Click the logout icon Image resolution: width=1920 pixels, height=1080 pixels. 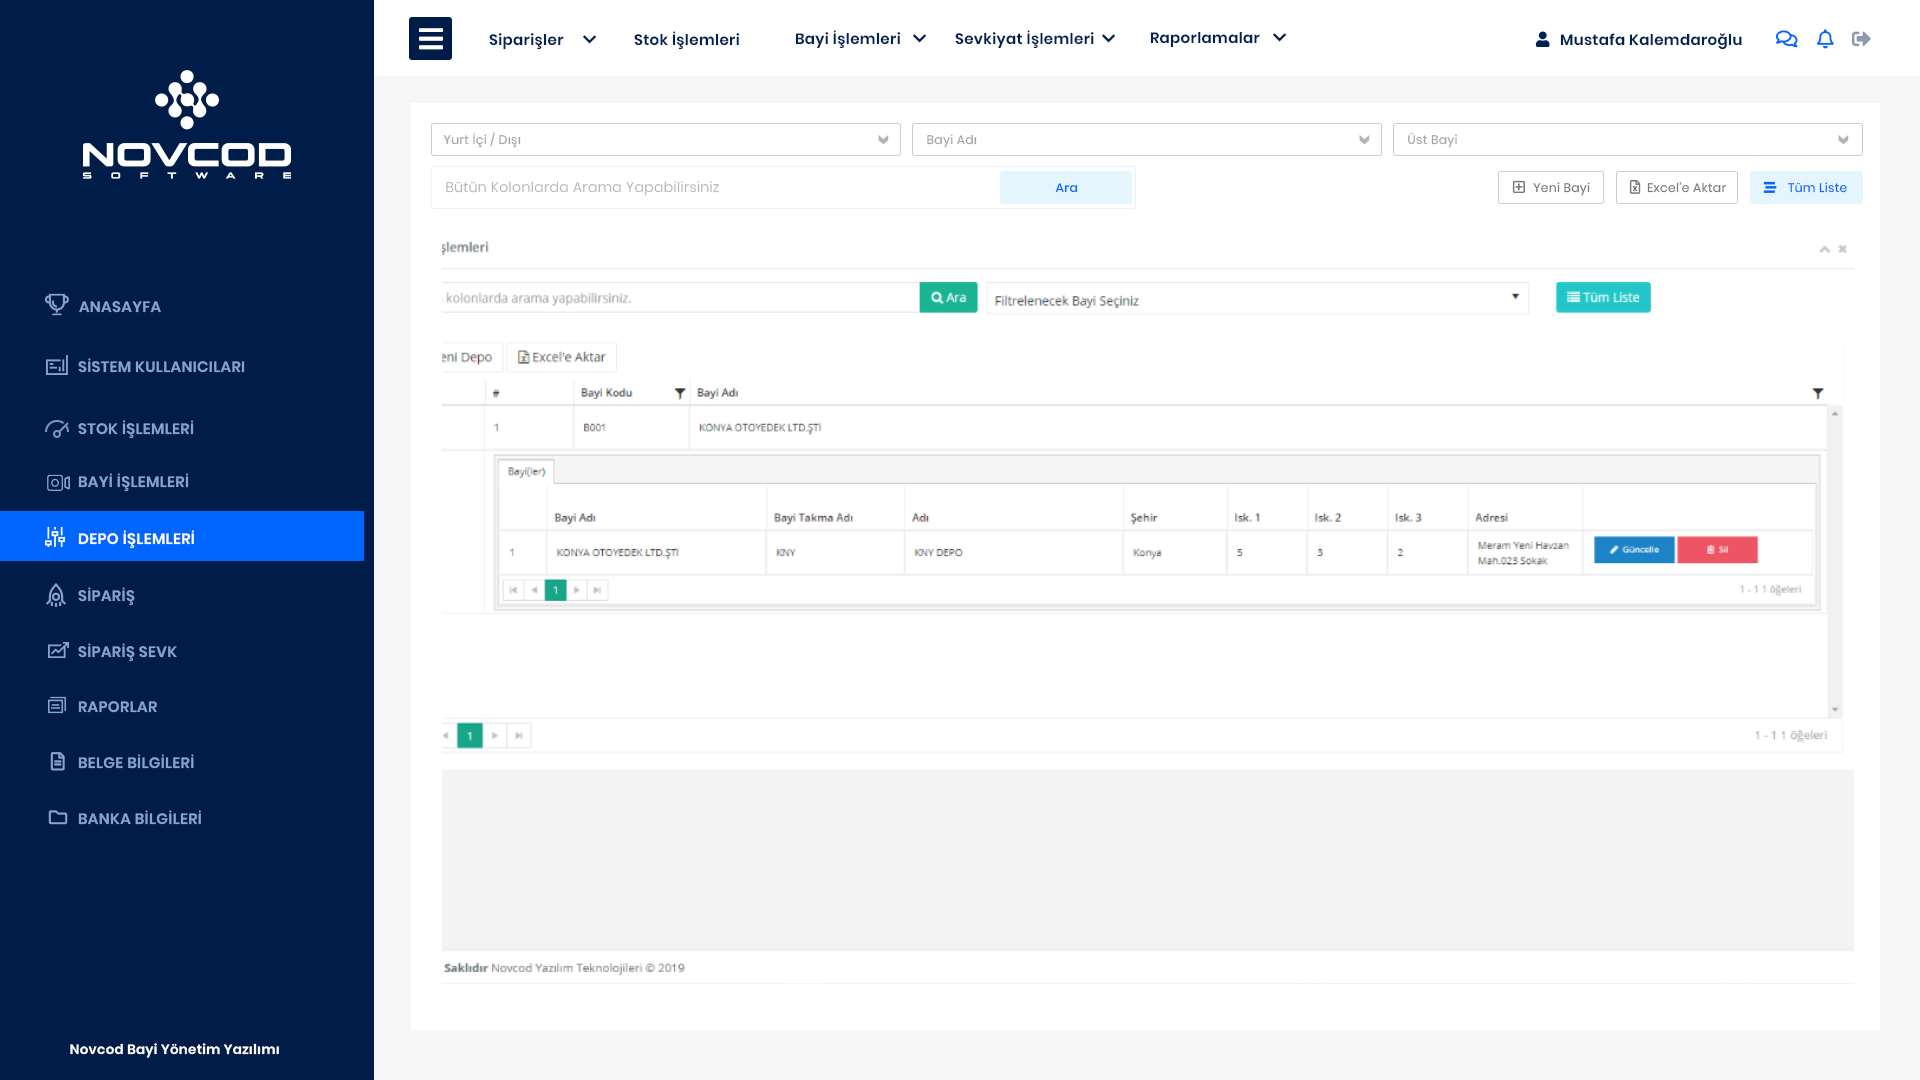point(1861,39)
